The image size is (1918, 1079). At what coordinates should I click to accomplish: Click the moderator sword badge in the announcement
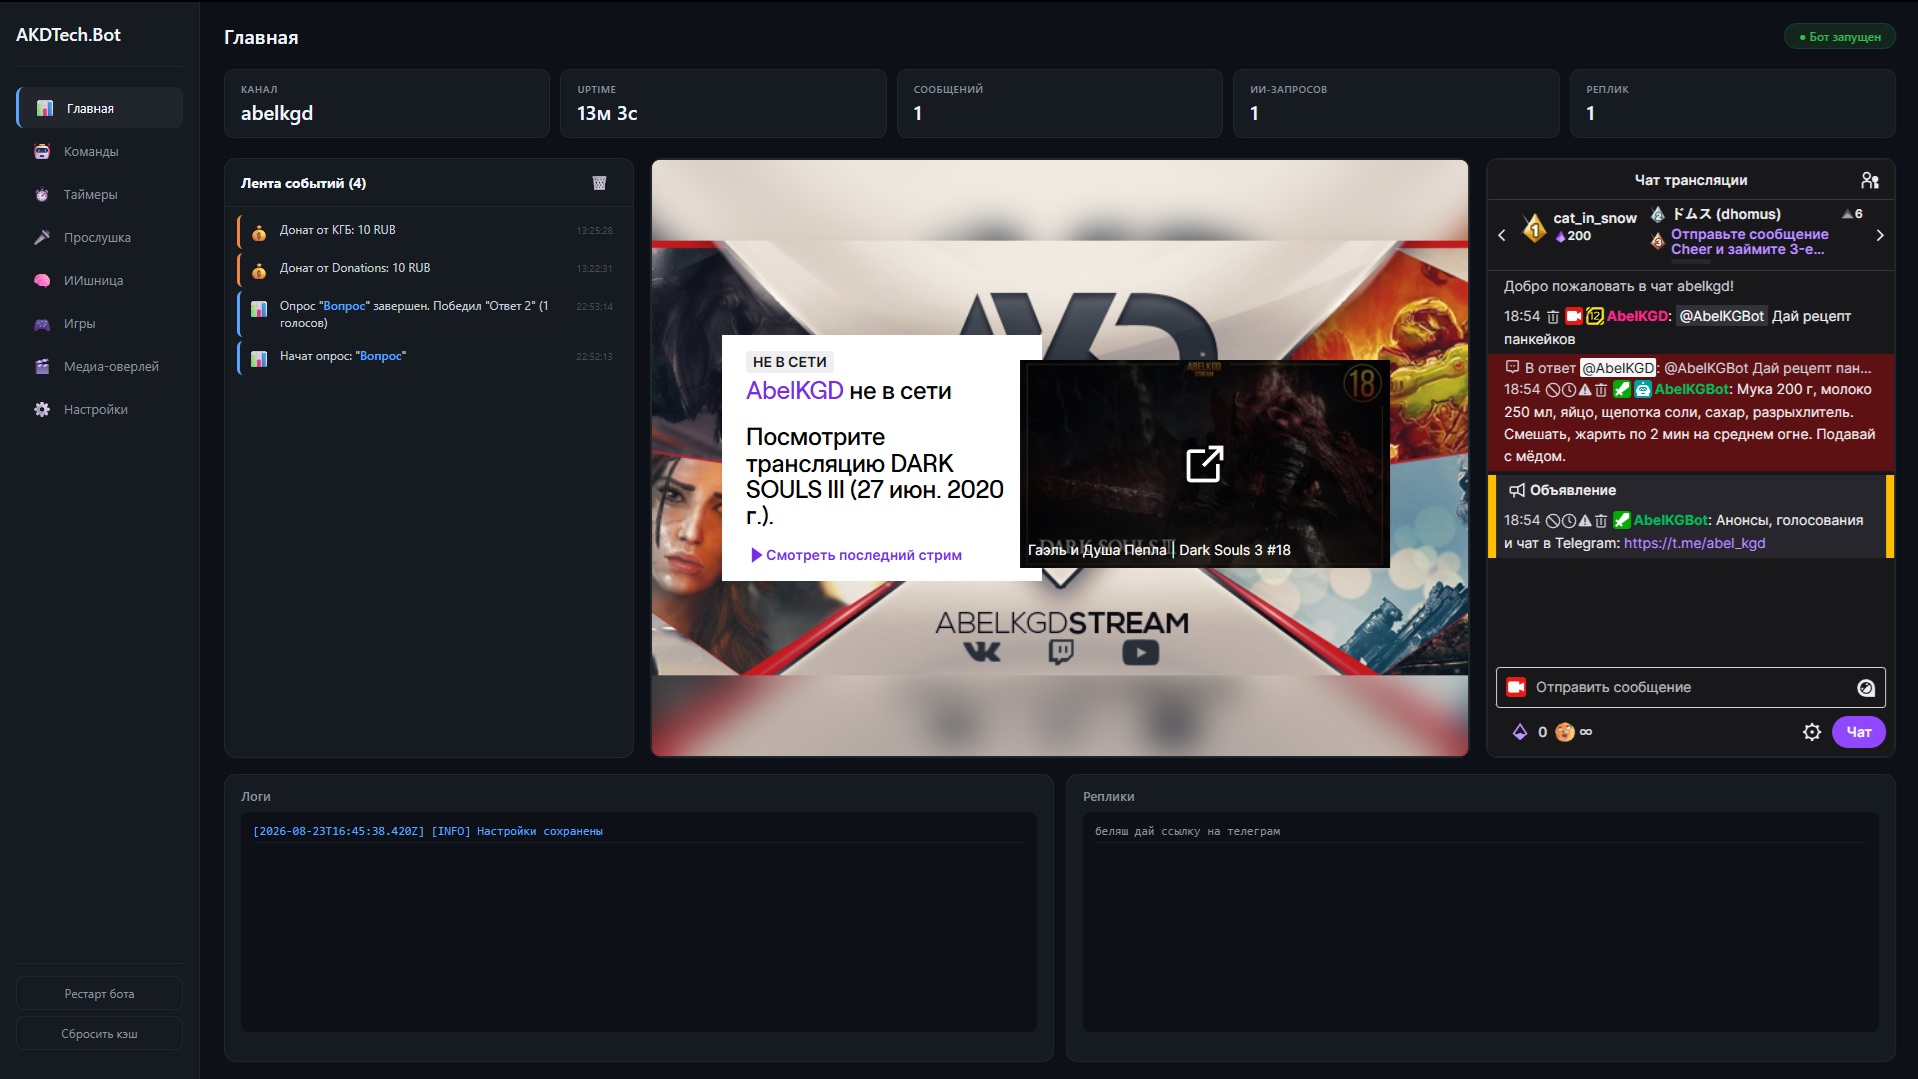1622,520
